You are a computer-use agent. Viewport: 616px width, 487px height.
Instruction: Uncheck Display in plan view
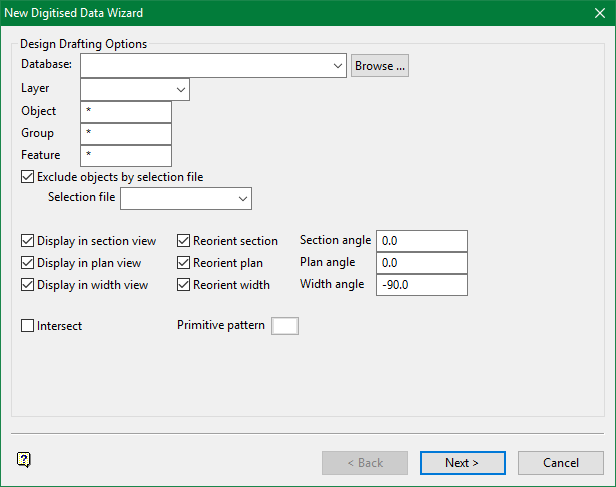27,263
